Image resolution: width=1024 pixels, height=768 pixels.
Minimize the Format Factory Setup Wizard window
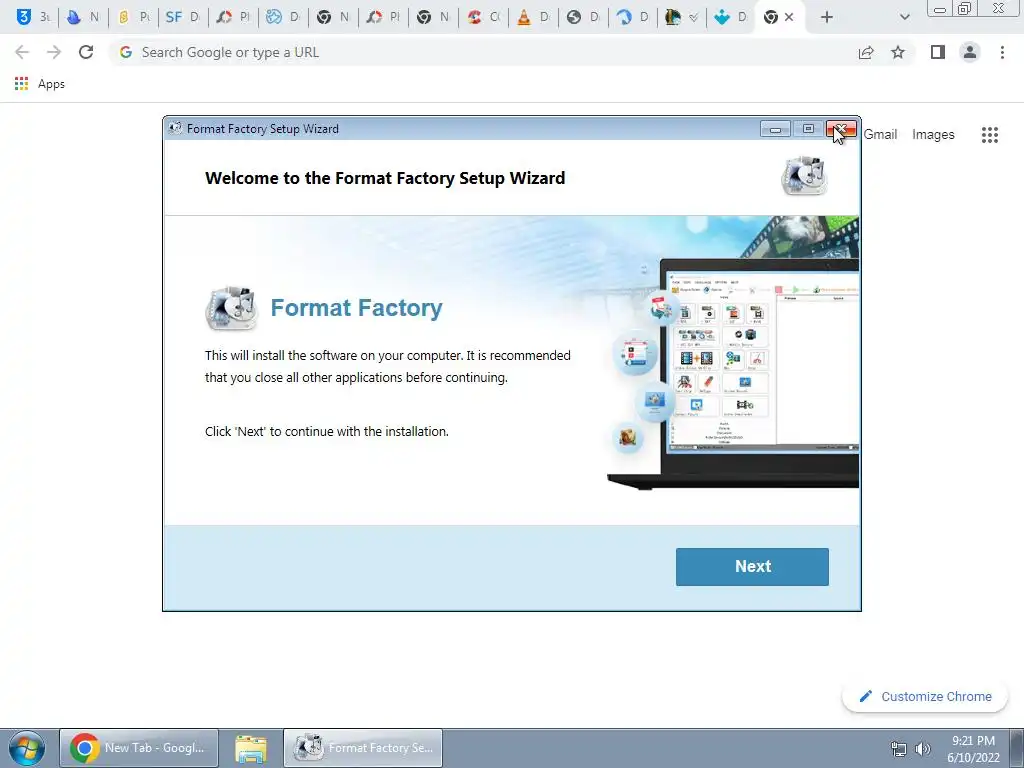coord(775,129)
